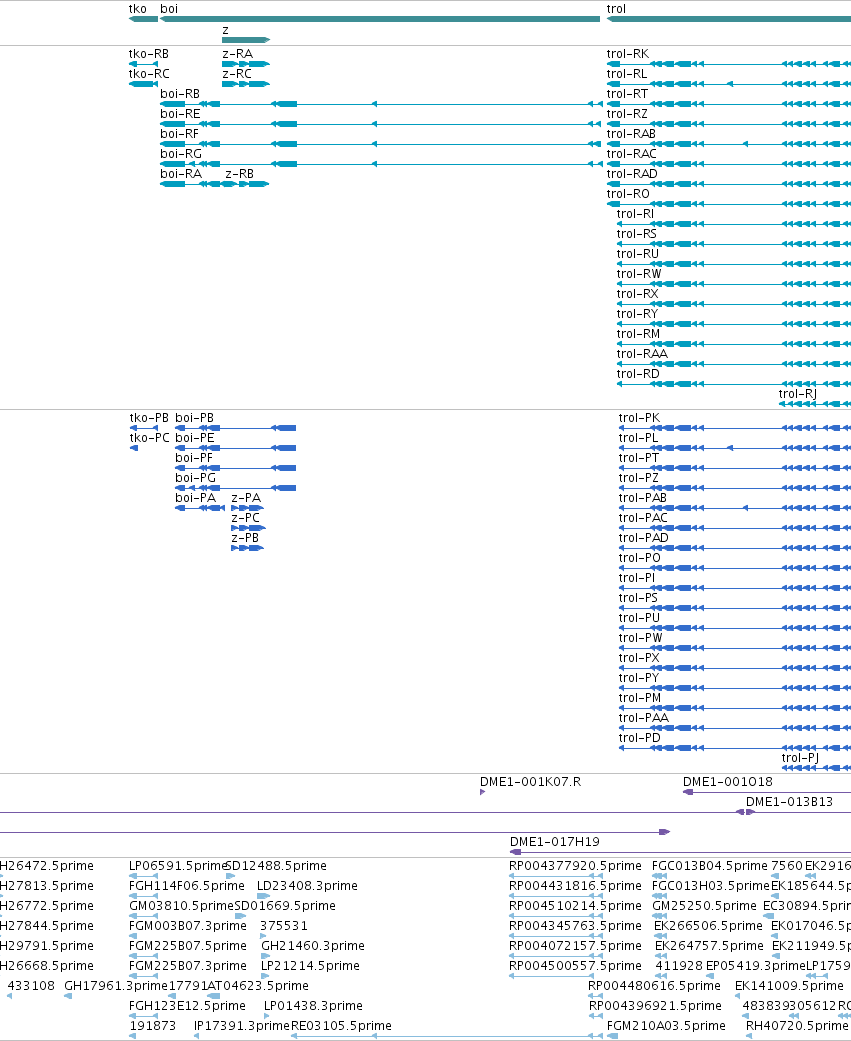
Task: Open EST FGM210A03.5prime
Action: click(x=666, y=1025)
